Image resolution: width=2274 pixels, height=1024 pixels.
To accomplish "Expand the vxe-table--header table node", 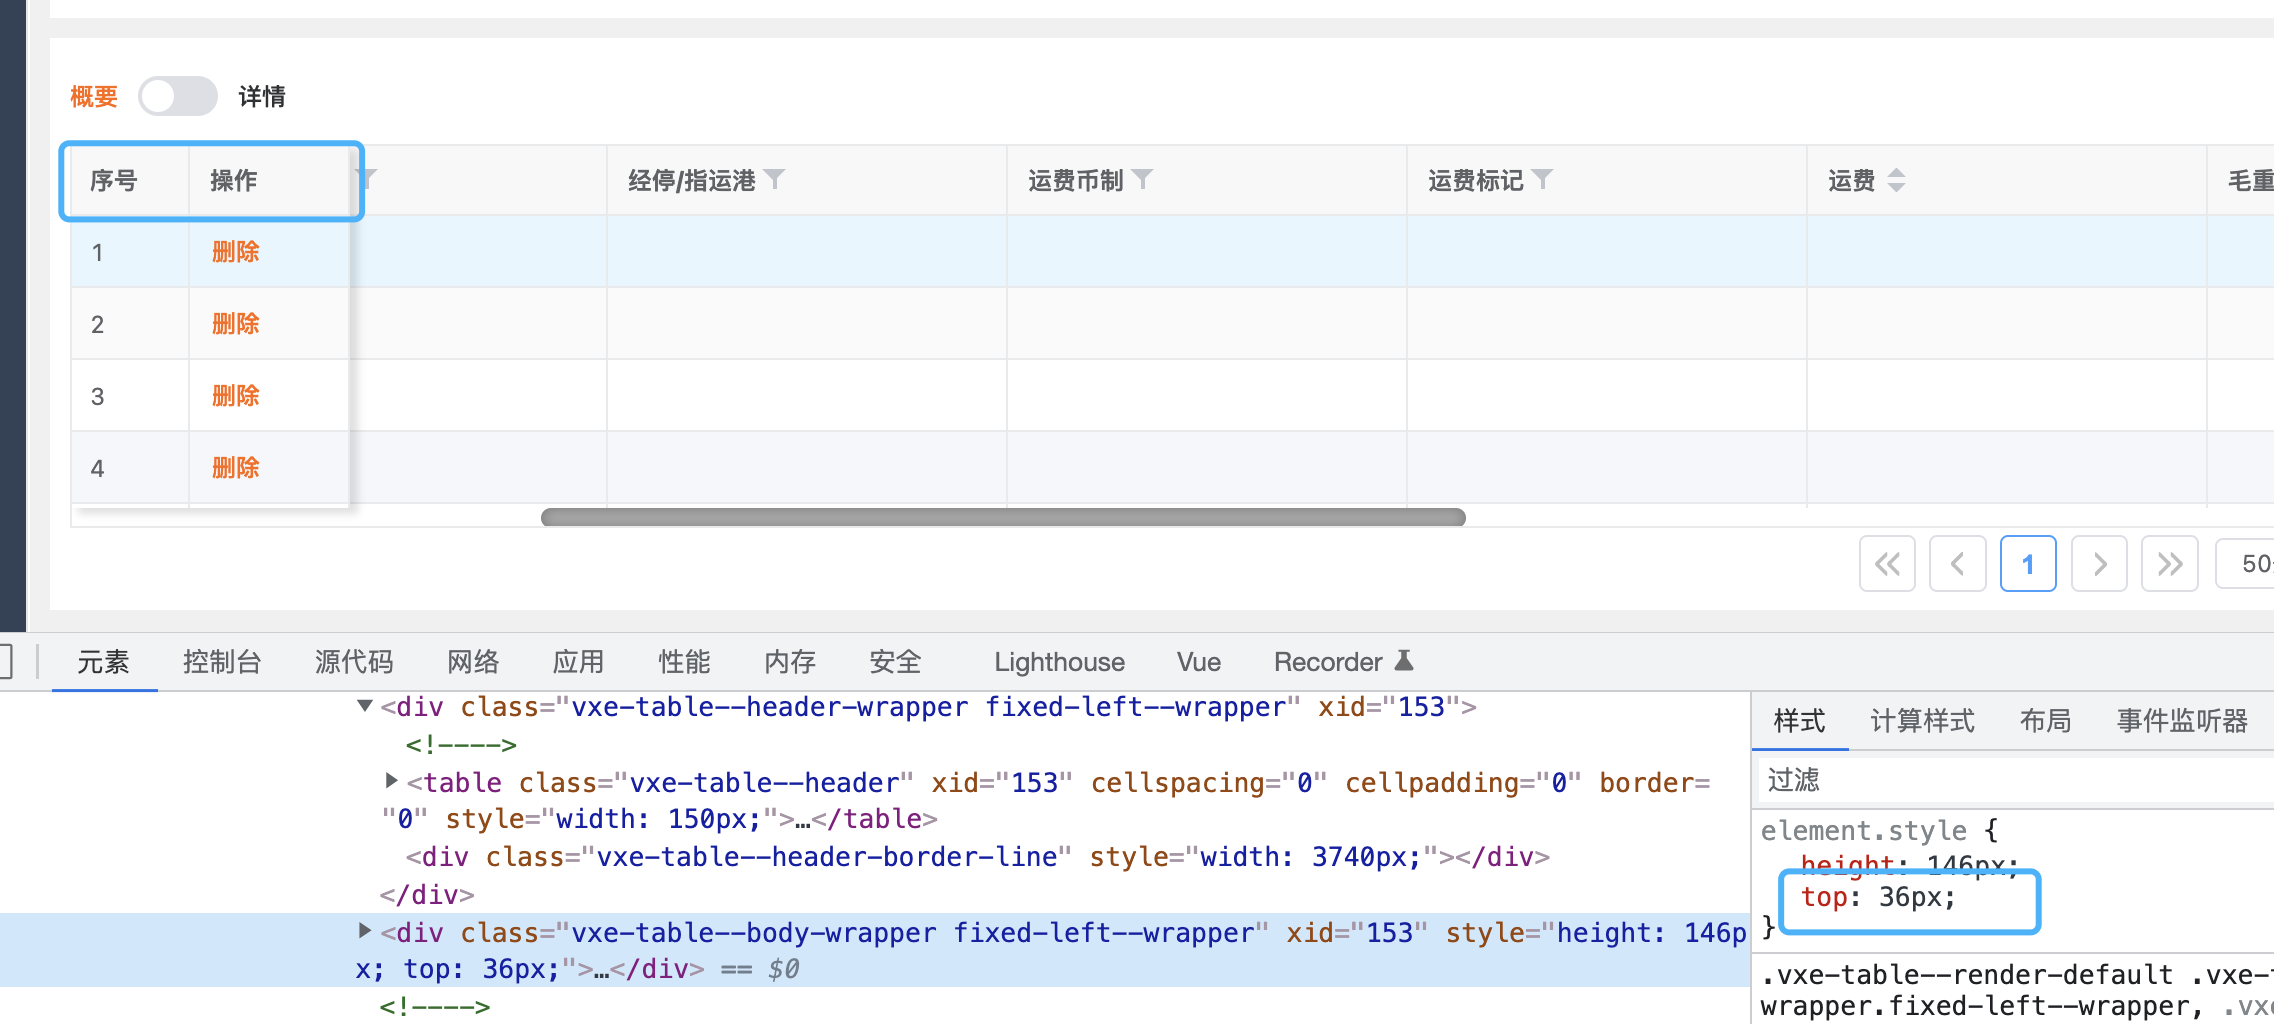I will coord(390,782).
